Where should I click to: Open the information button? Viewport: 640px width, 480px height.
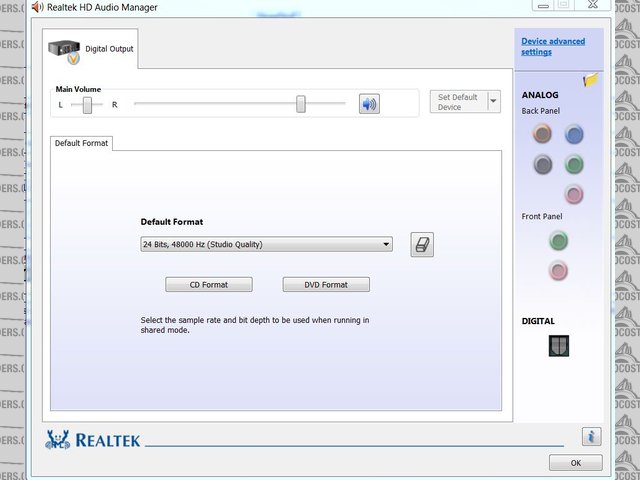click(x=591, y=437)
